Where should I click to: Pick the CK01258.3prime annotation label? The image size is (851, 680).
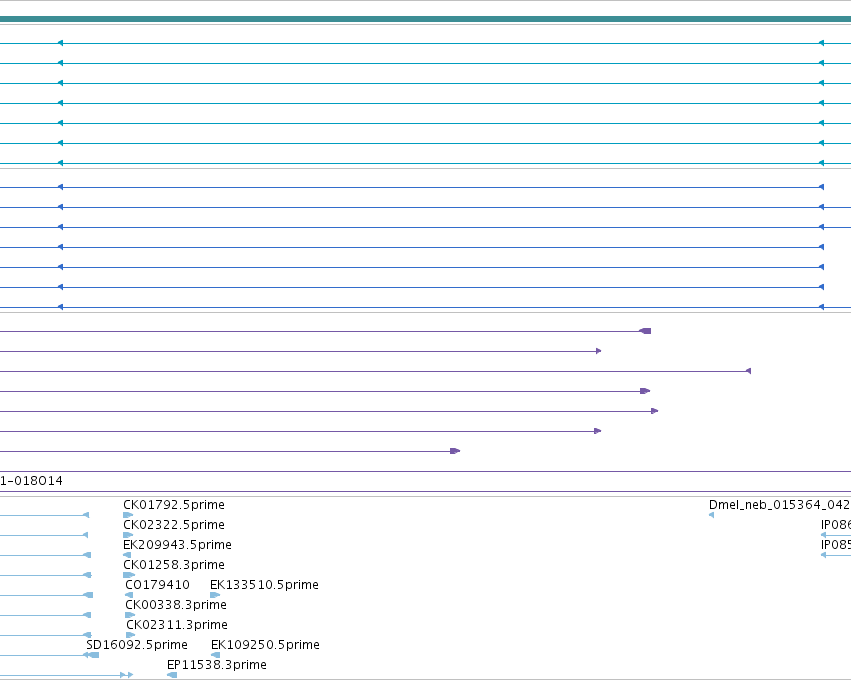[174, 565]
